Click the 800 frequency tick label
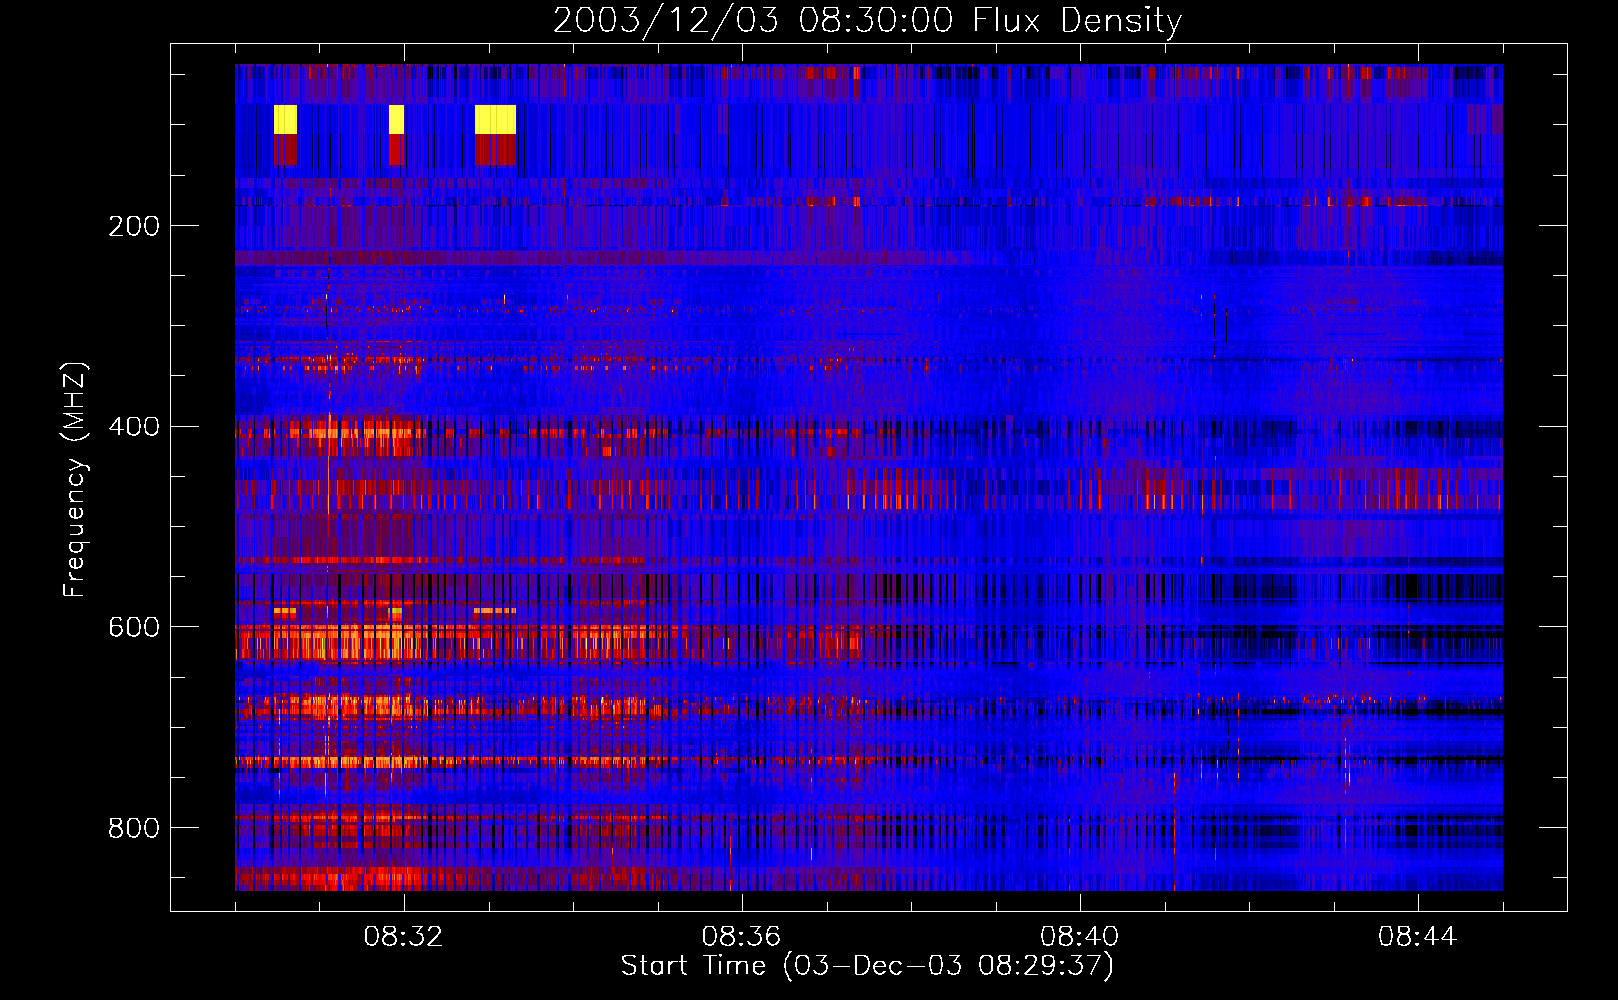 pos(134,828)
